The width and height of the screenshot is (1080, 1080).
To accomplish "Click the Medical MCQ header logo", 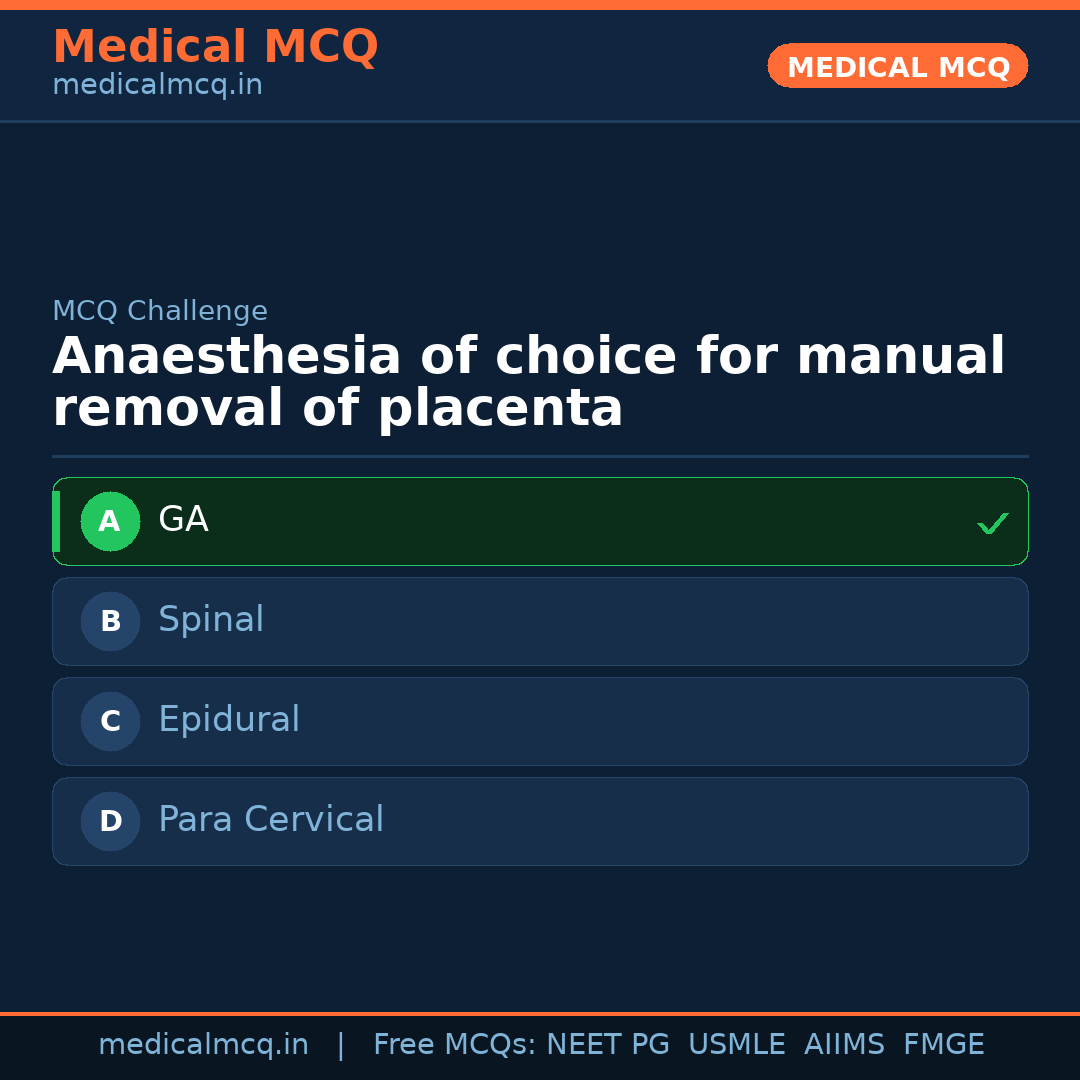I will click(215, 46).
